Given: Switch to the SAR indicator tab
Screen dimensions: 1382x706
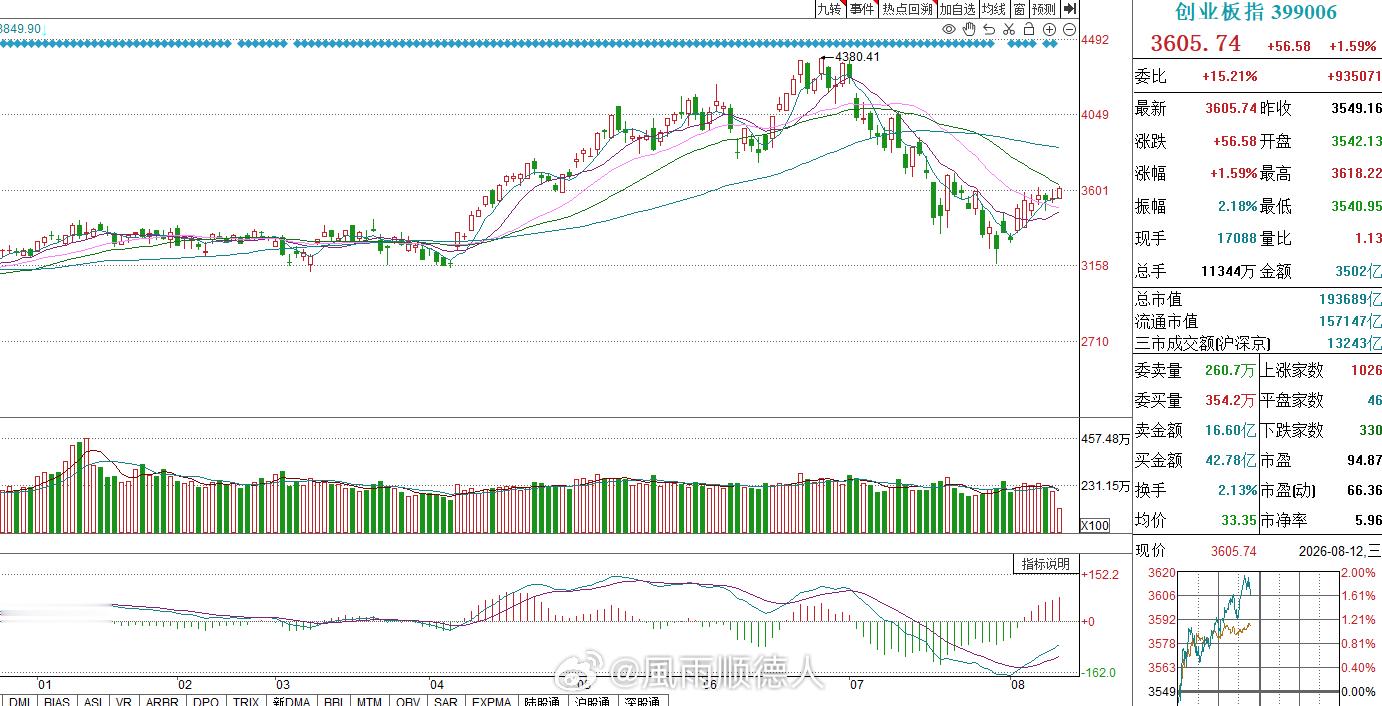Looking at the screenshot, I should 446,702.
